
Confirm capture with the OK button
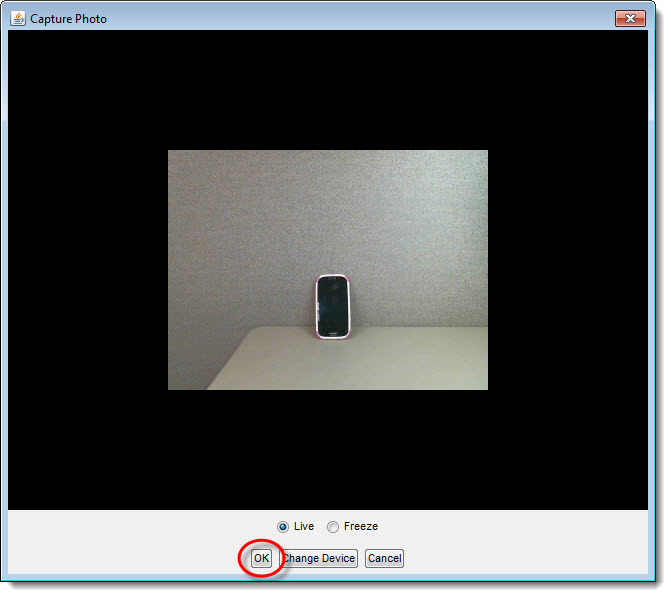coord(261,558)
